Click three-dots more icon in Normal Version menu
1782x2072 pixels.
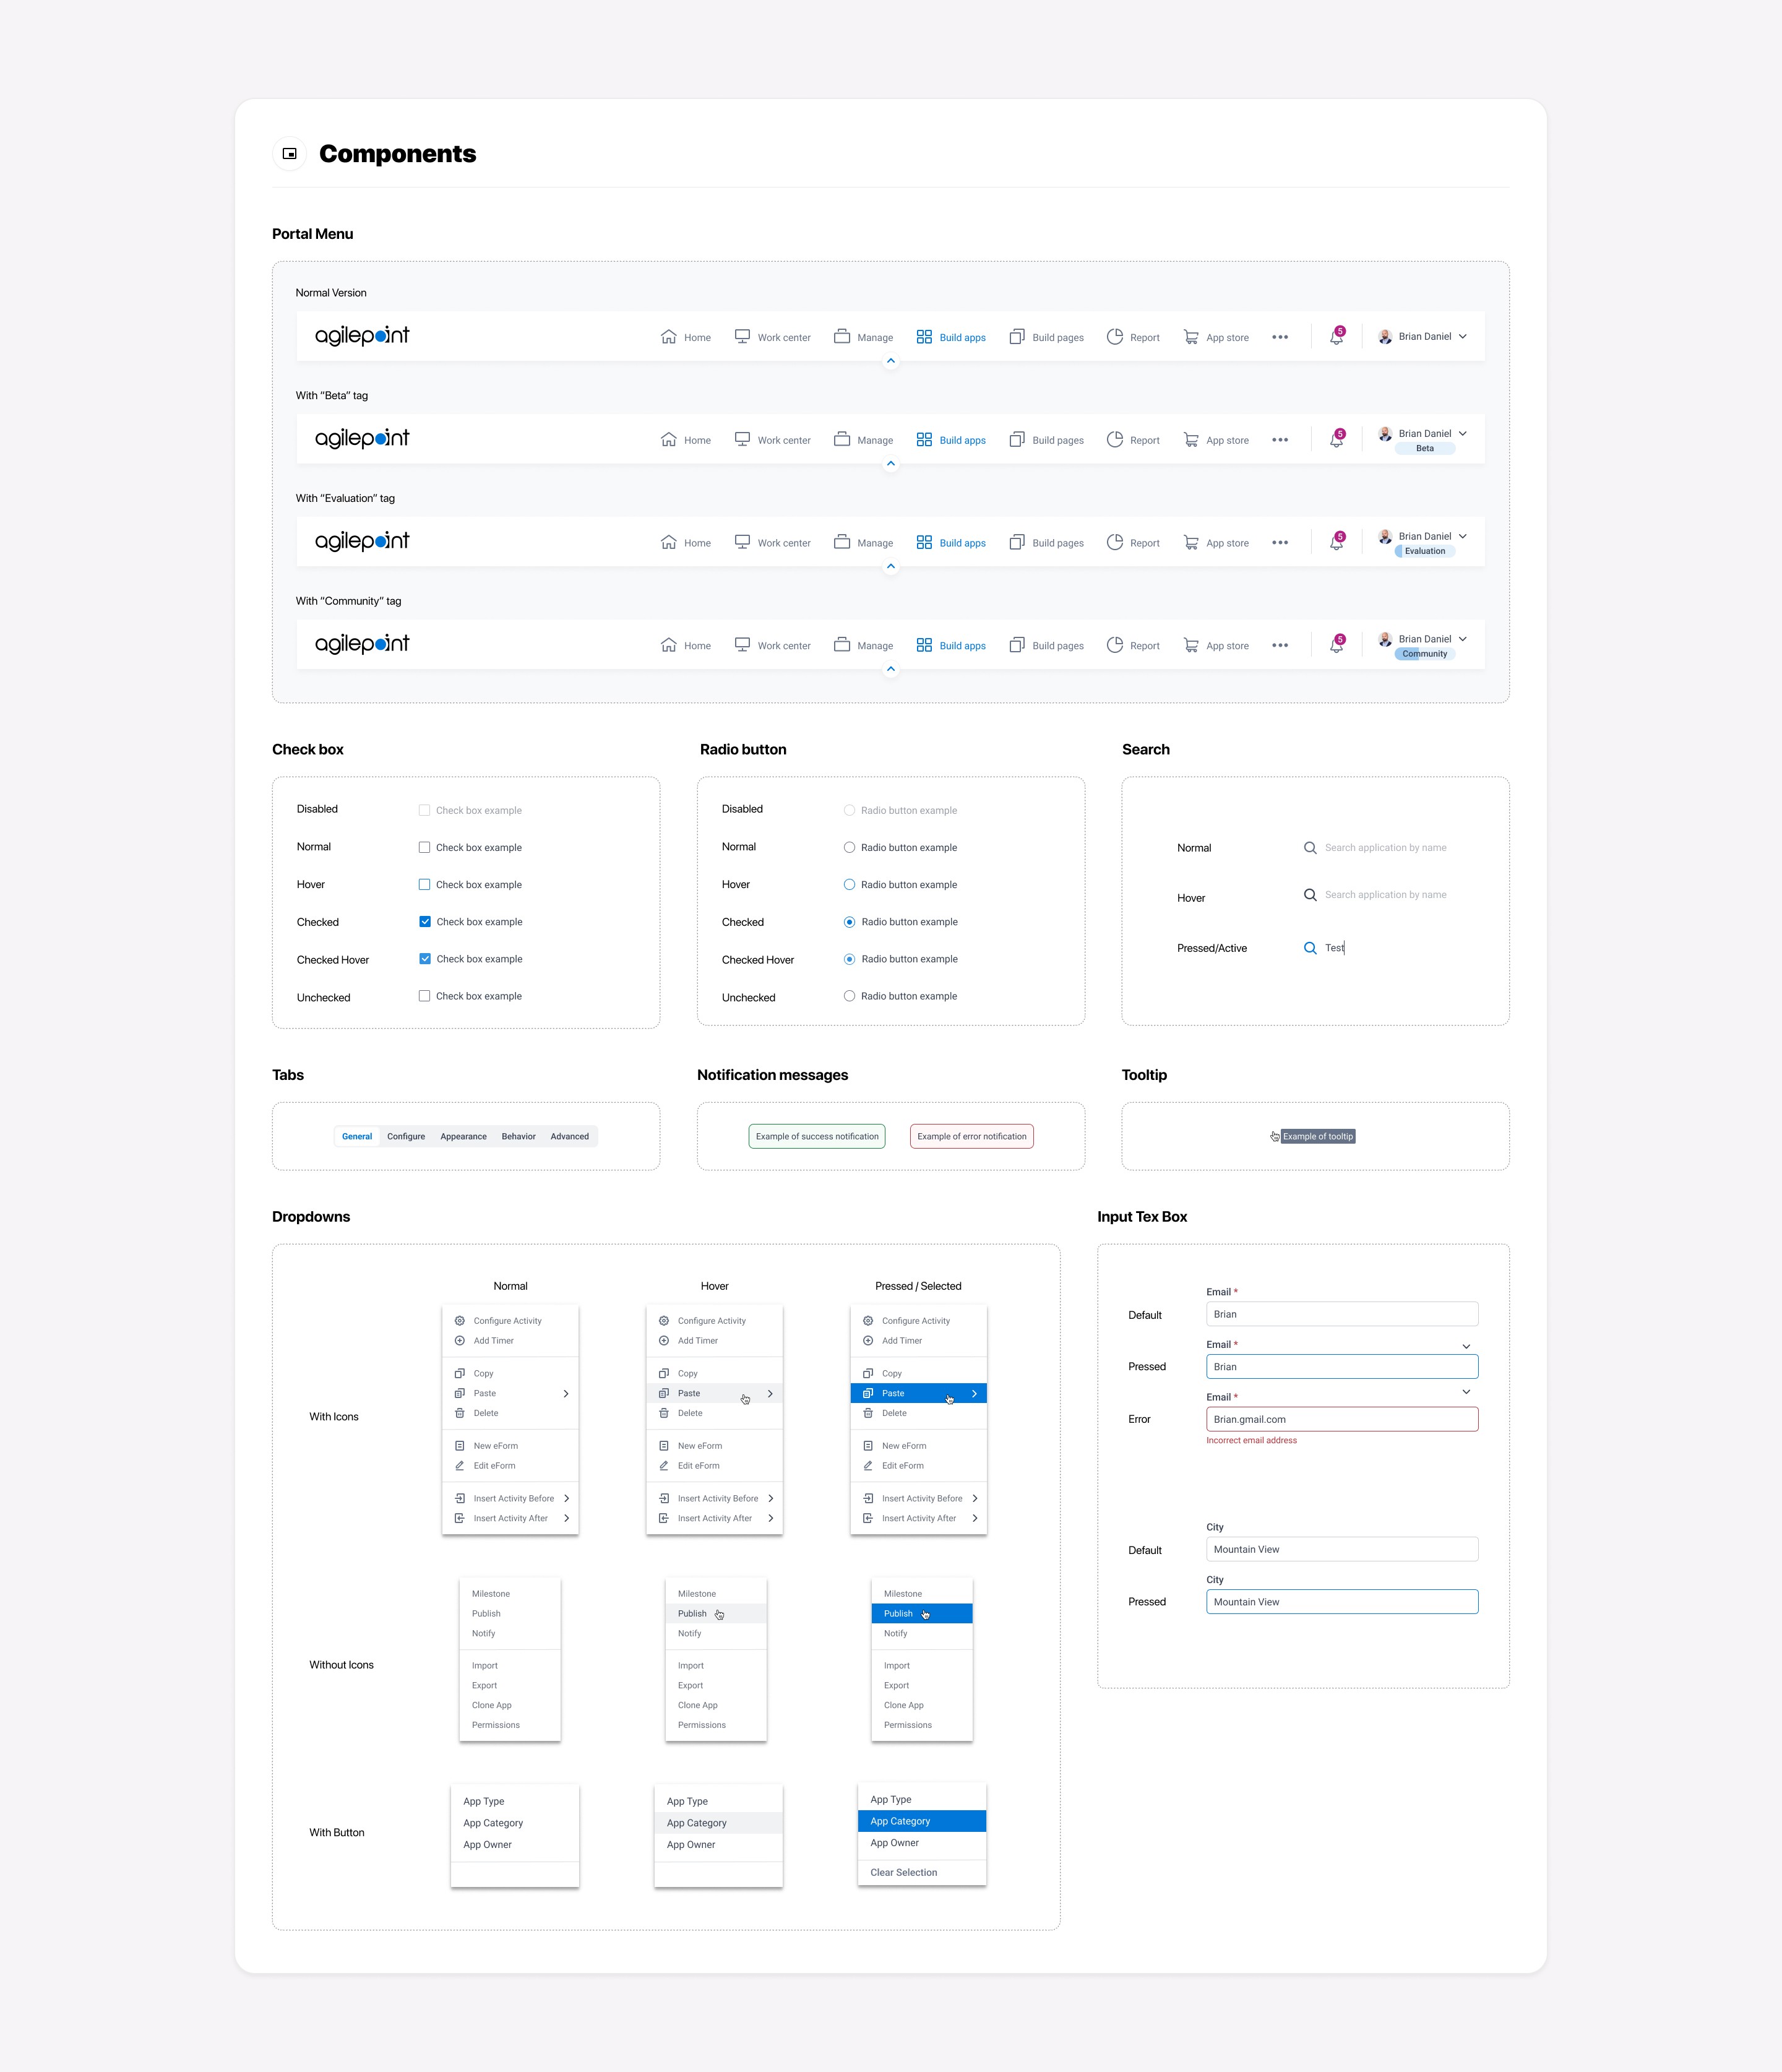tap(1280, 337)
